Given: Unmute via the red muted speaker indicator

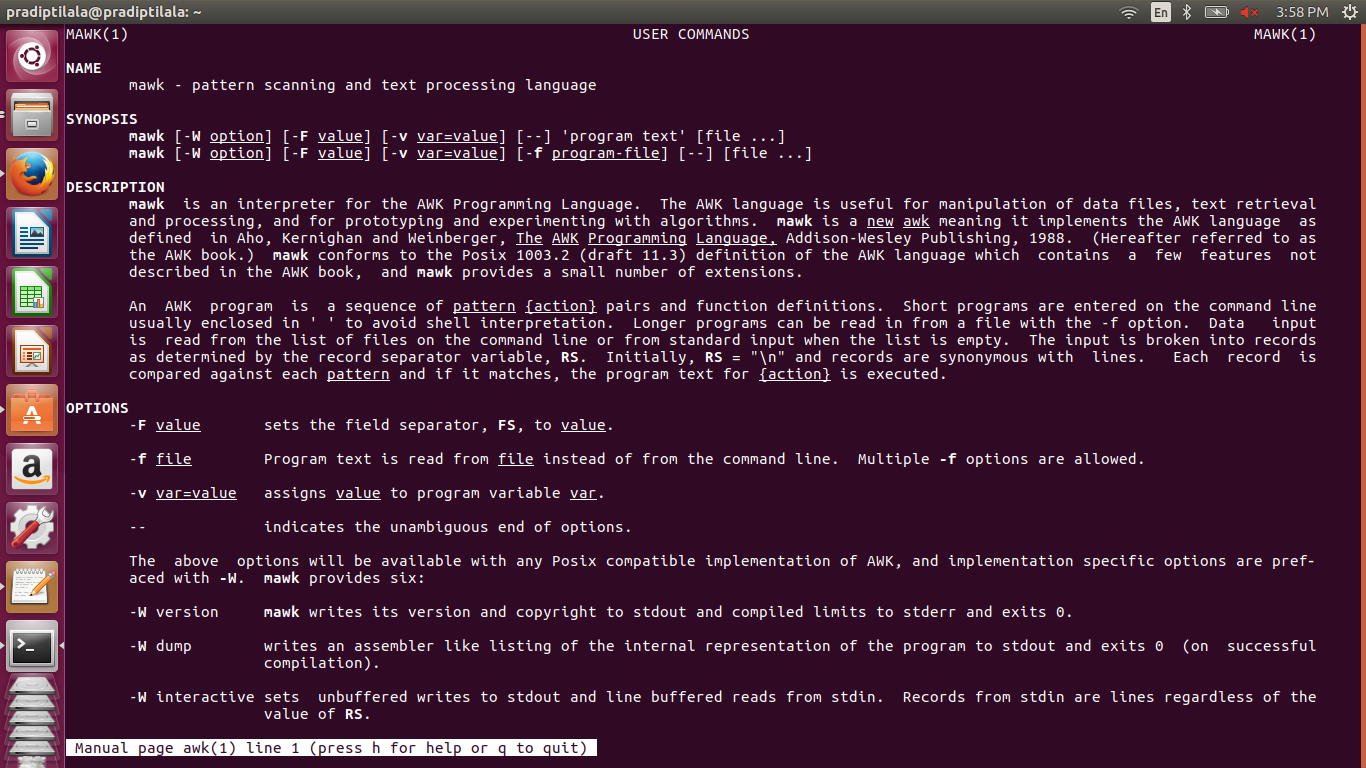Looking at the screenshot, I should pos(1248,12).
